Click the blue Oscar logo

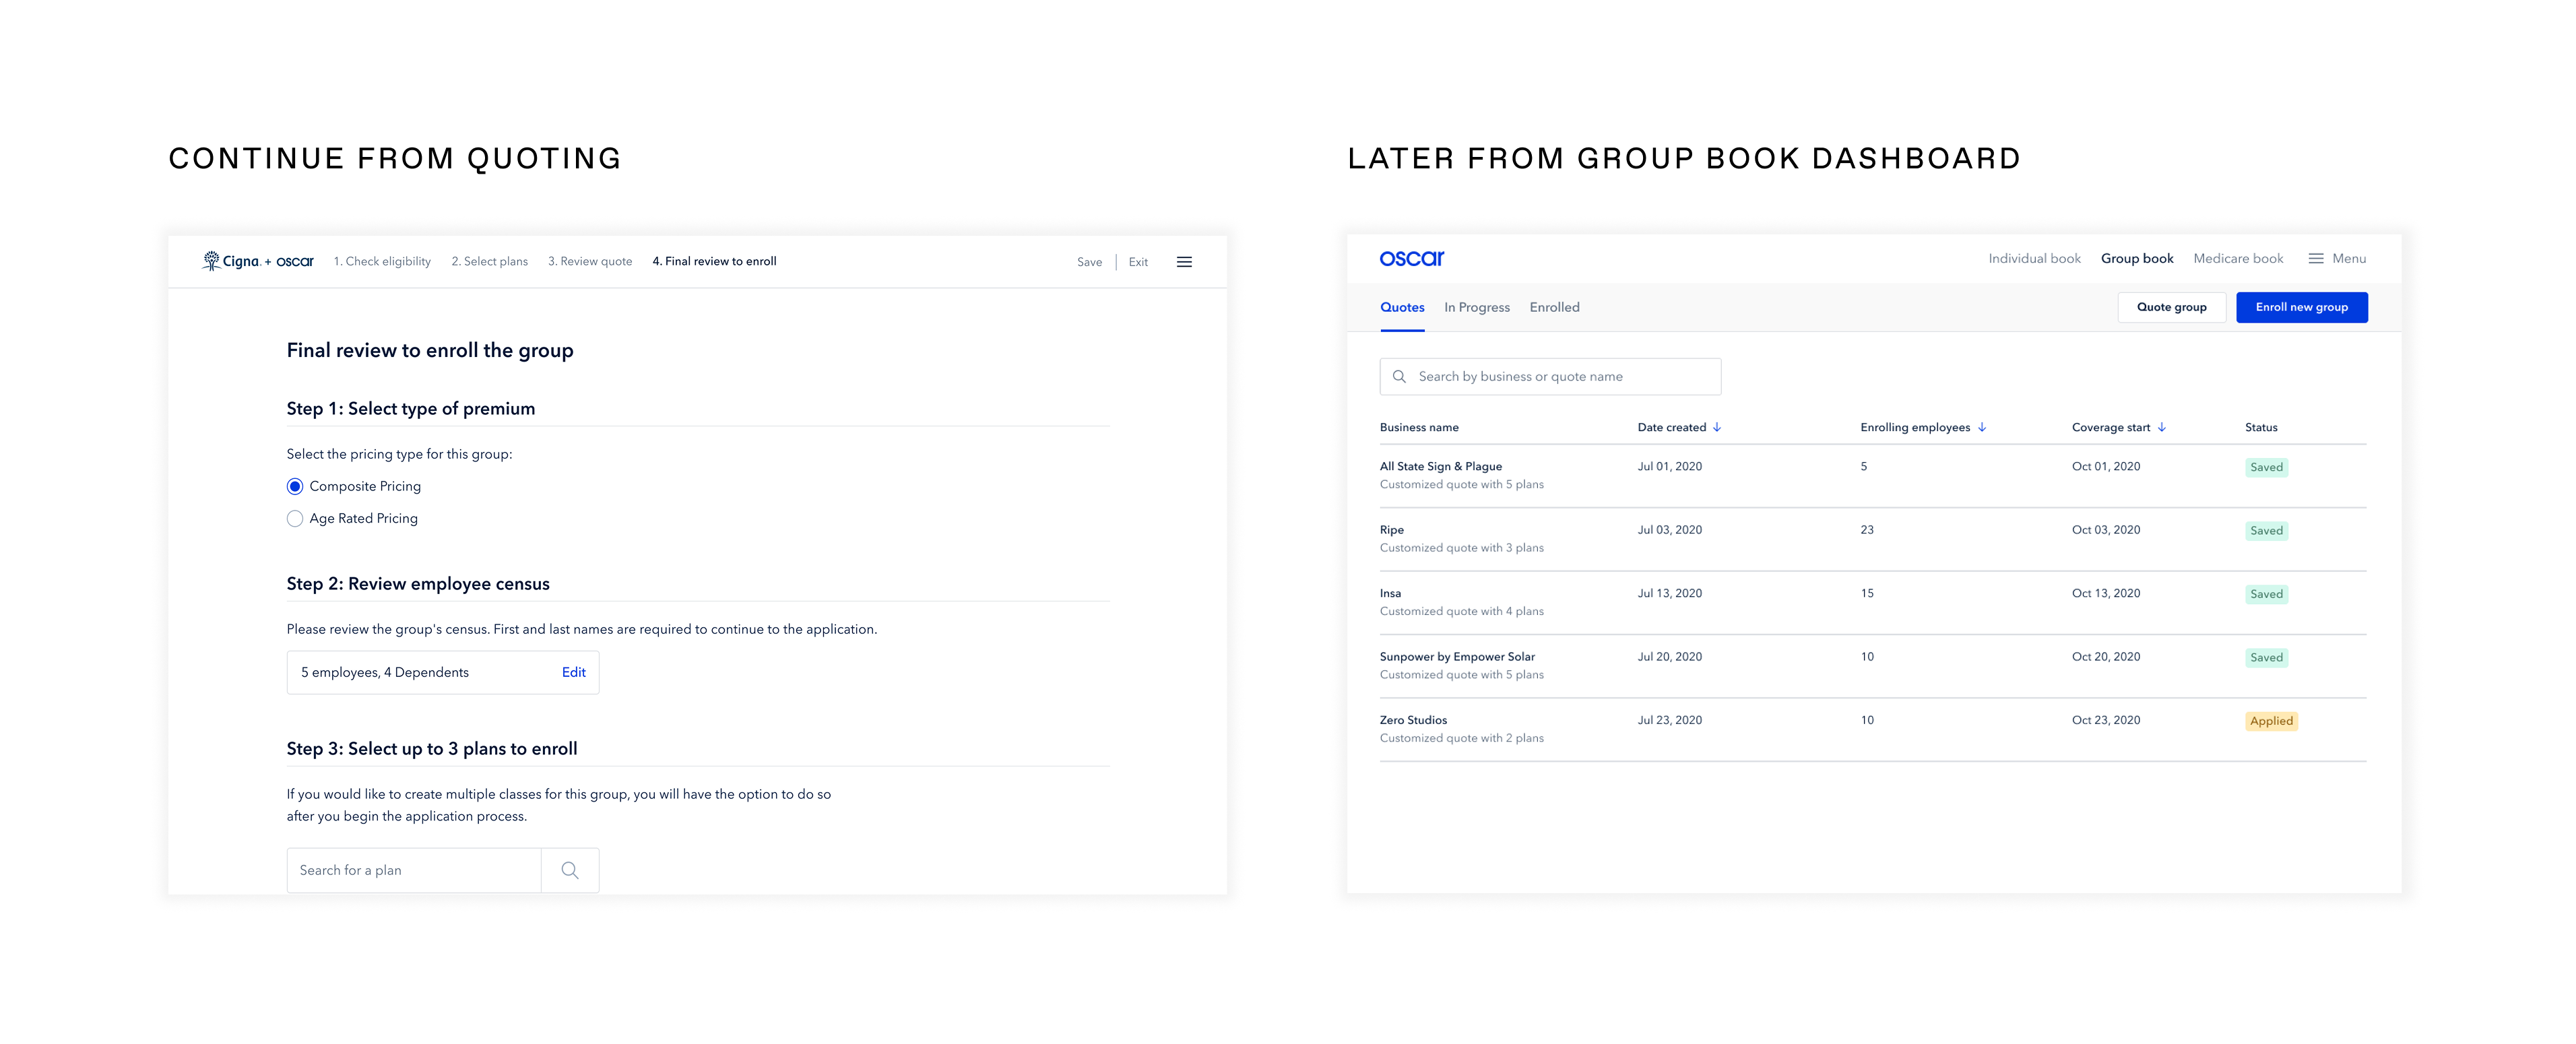pyautogui.click(x=1411, y=258)
